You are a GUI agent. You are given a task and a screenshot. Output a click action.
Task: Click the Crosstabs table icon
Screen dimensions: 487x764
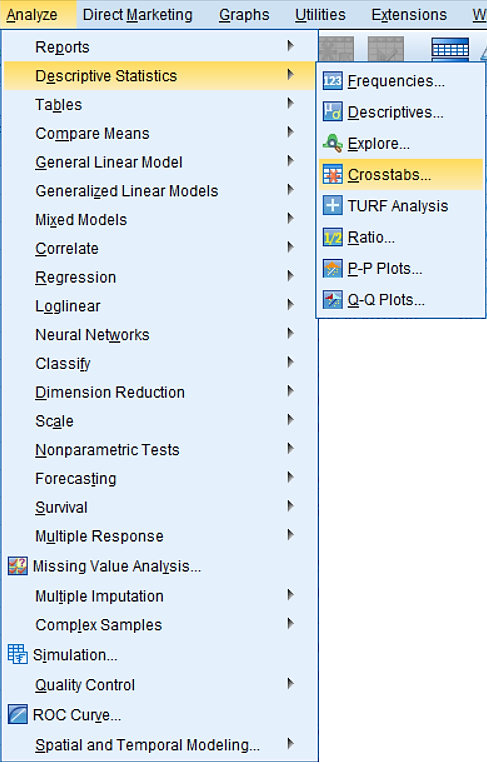(x=332, y=174)
